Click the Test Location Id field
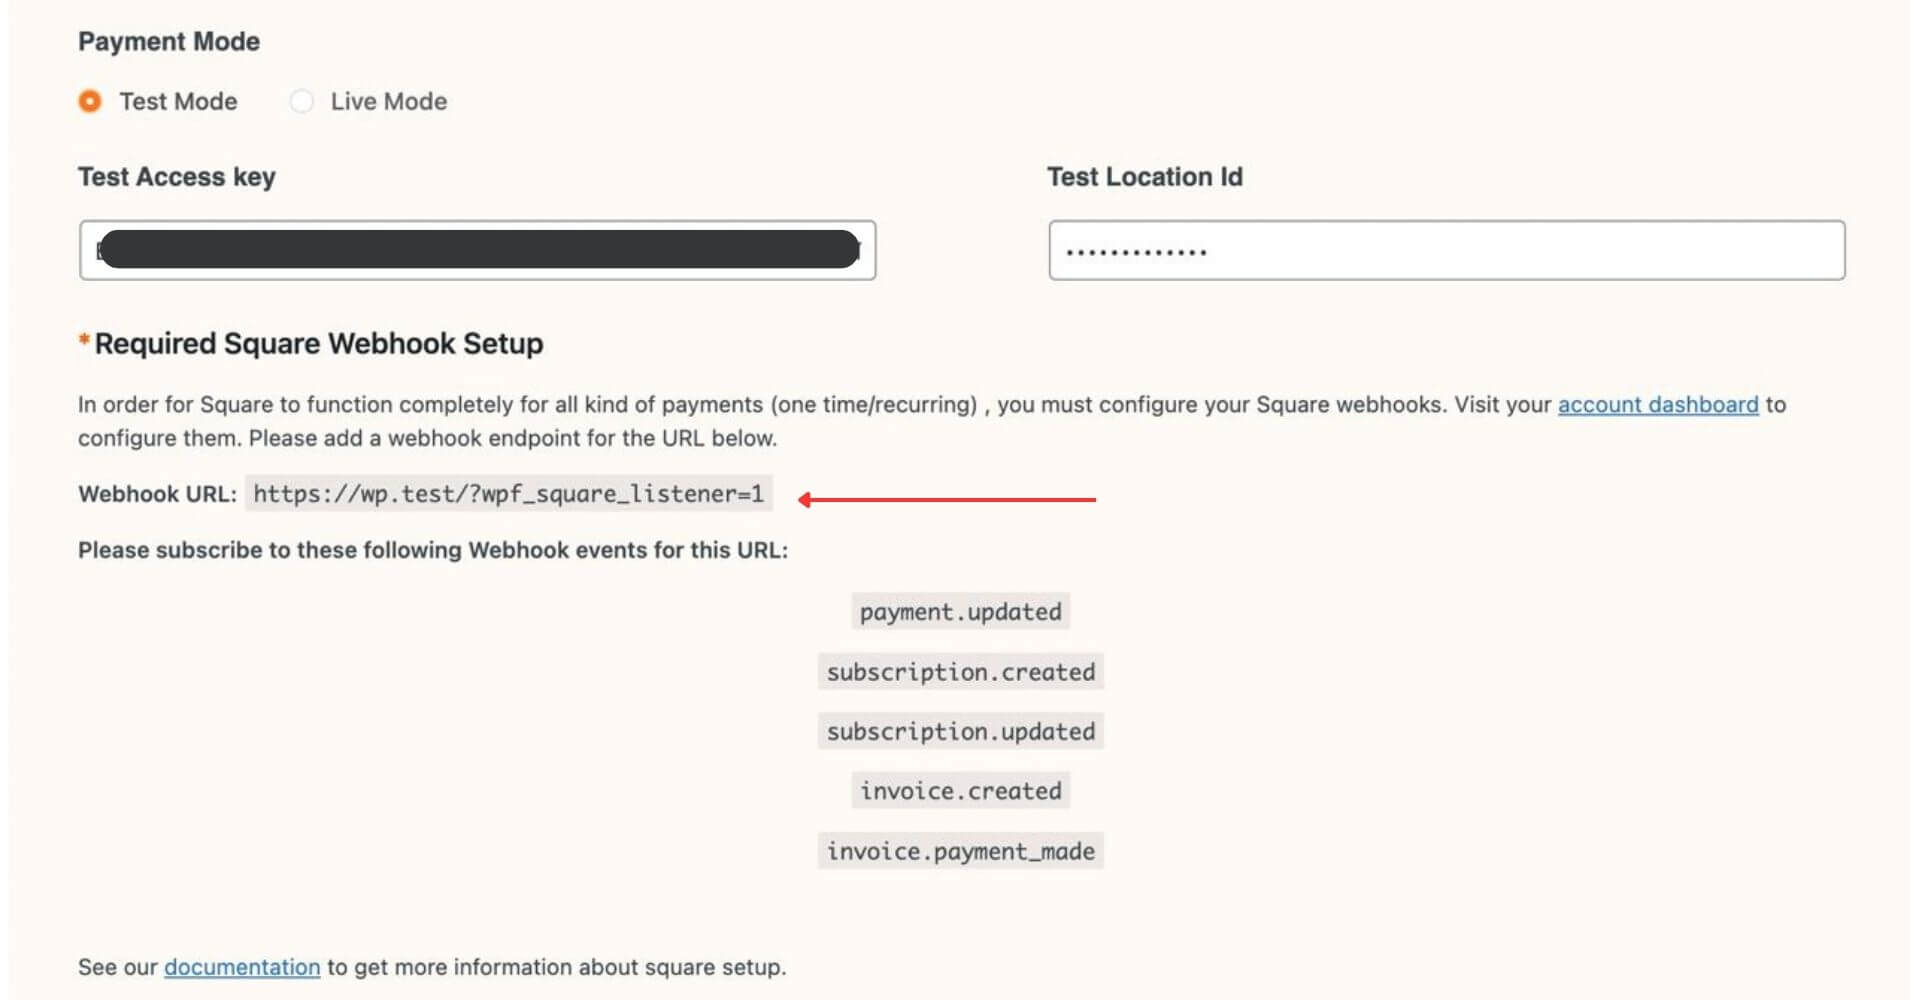The image size is (1910, 1000). click(x=1445, y=250)
